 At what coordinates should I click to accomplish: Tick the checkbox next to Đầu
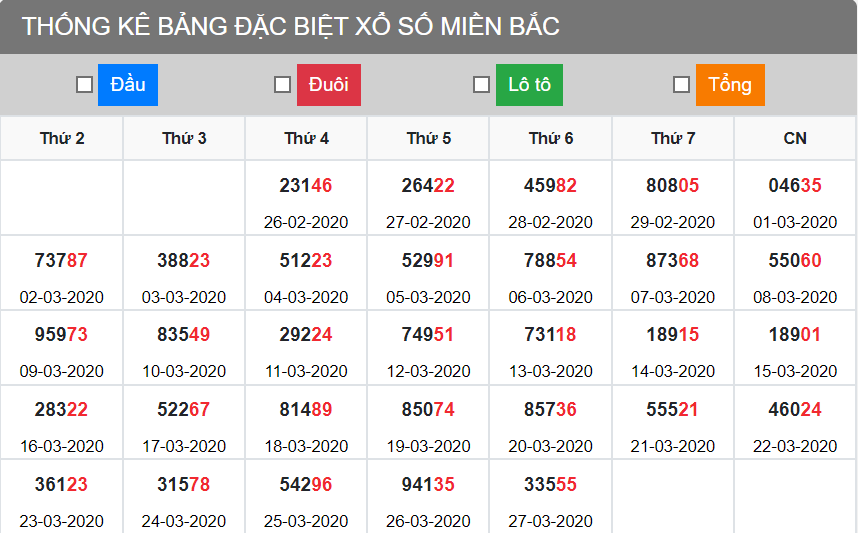(85, 85)
